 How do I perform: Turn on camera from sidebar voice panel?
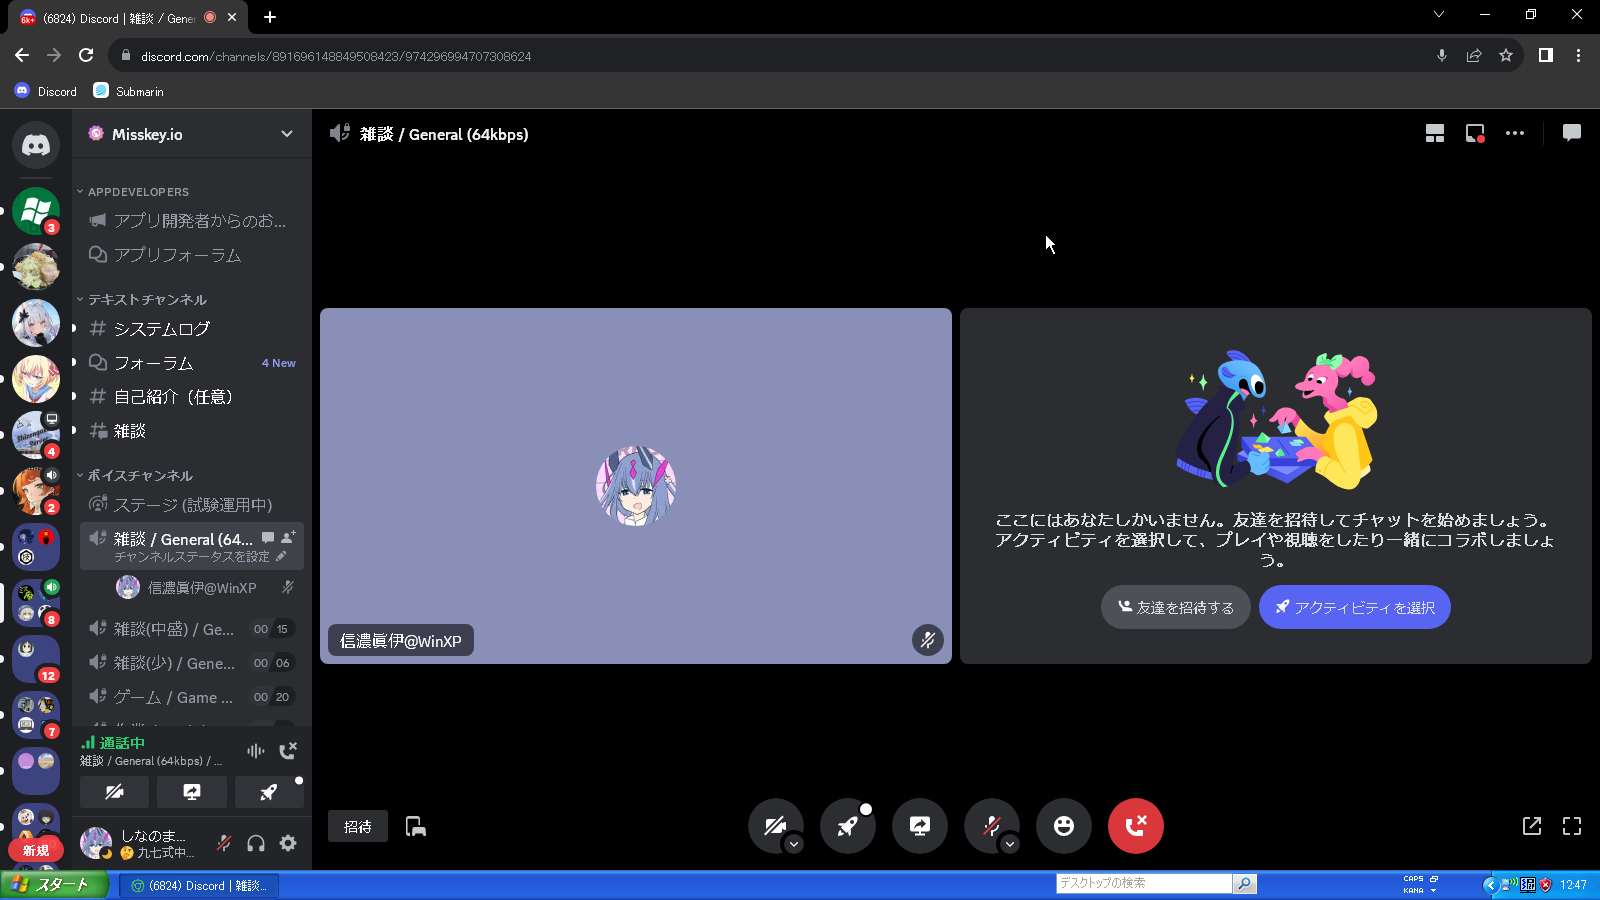coord(115,792)
